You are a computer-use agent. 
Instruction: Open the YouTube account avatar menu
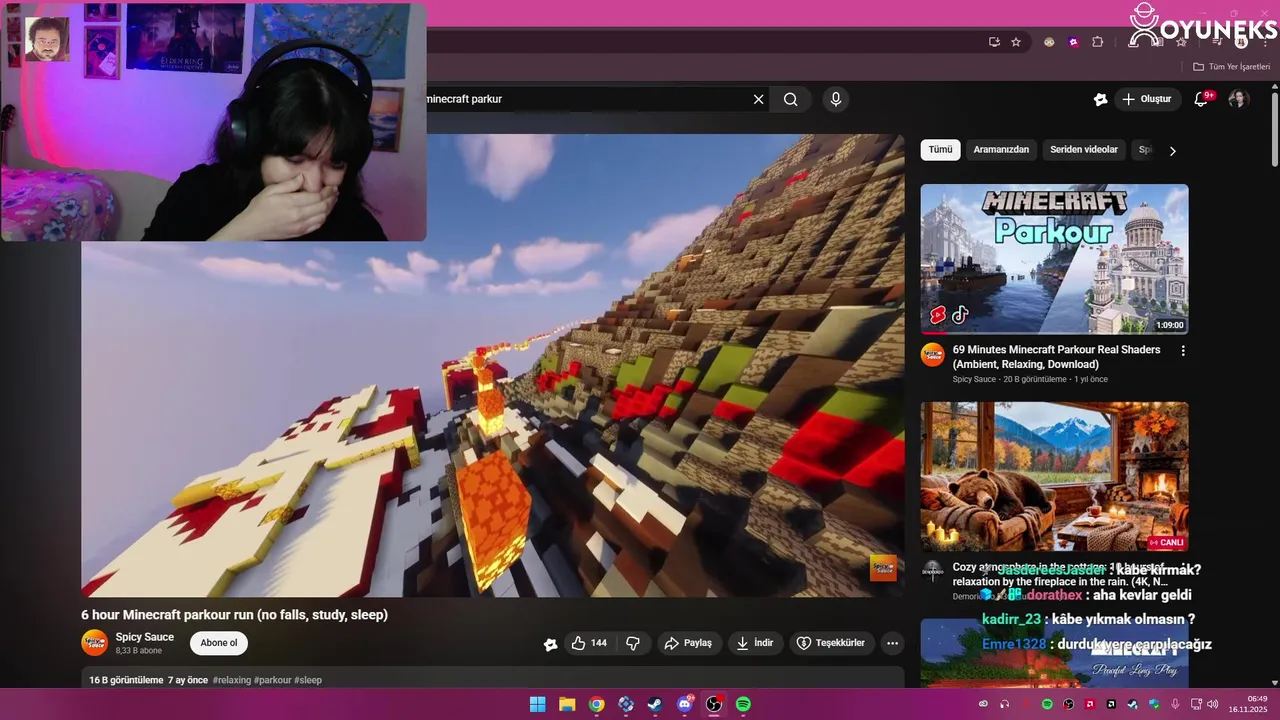point(1238,99)
